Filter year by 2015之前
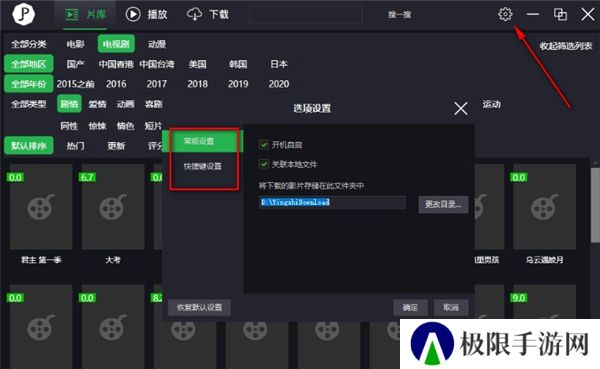 tap(75, 84)
